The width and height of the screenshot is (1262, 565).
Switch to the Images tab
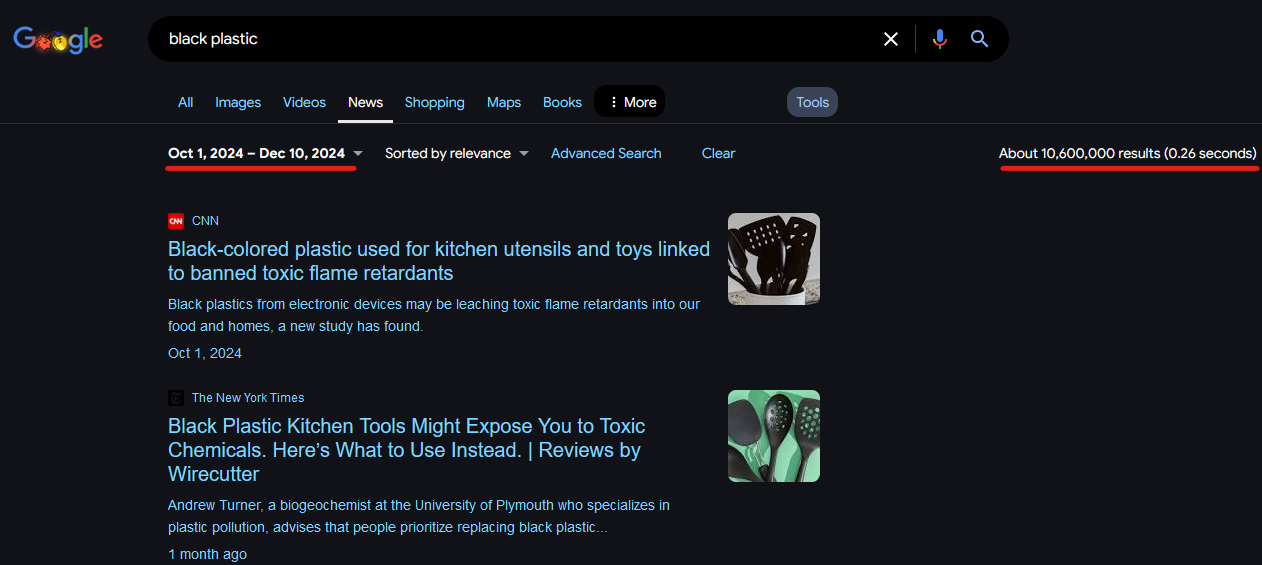tap(238, 102)
